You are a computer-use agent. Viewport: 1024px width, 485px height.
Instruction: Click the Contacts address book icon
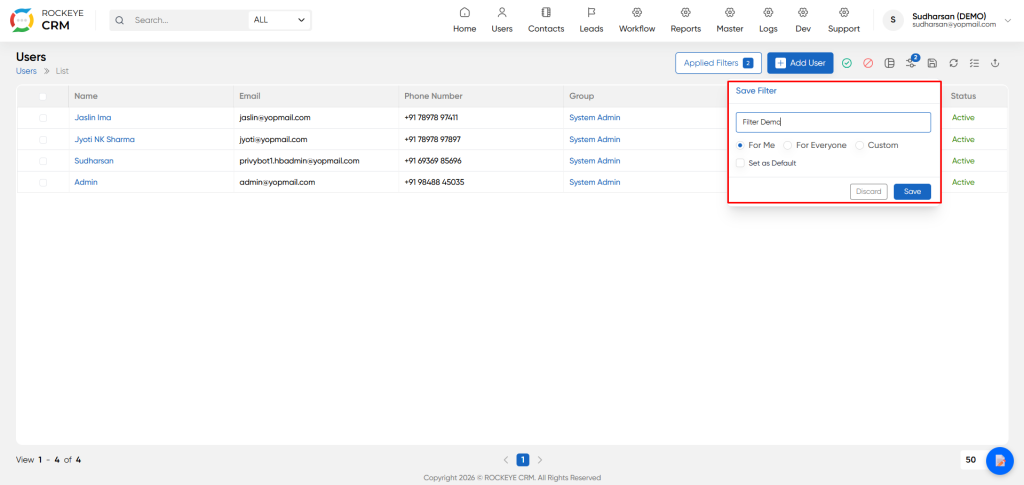(546, 12)
